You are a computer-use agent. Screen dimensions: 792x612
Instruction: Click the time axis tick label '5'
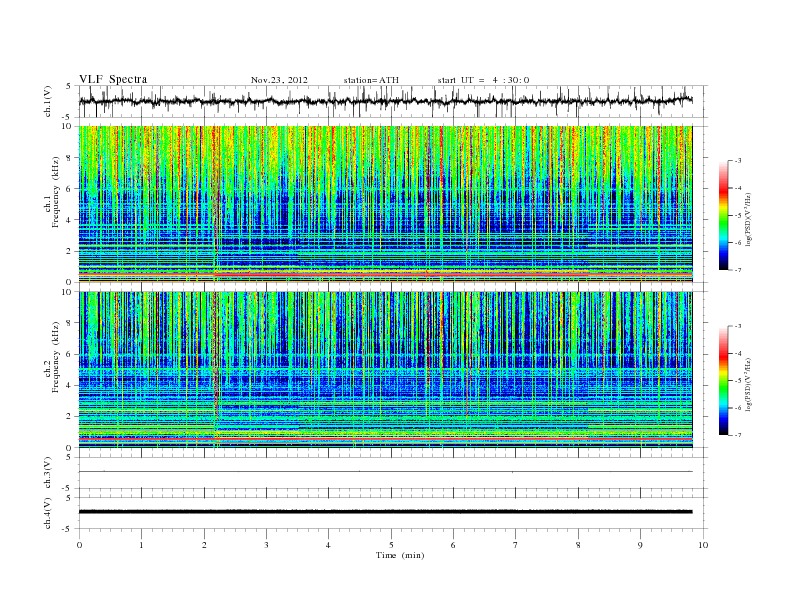point(391,545)
